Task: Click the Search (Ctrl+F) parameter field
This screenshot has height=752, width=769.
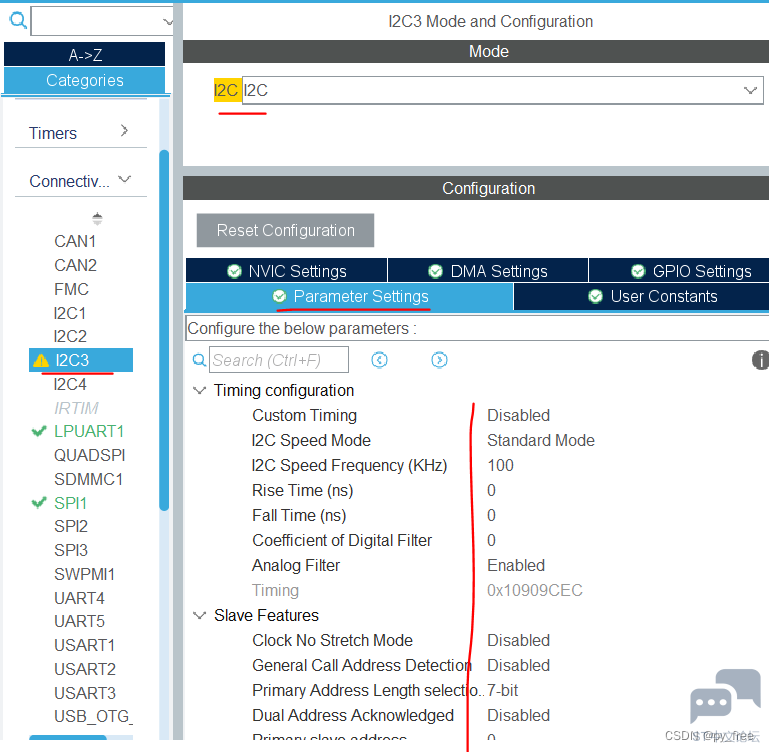Action: coord(279,360)
